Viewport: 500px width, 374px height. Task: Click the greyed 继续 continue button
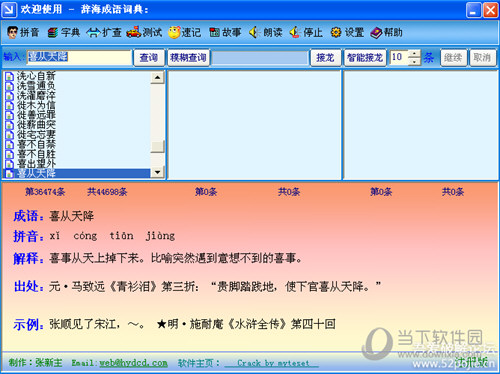(453, 58)
